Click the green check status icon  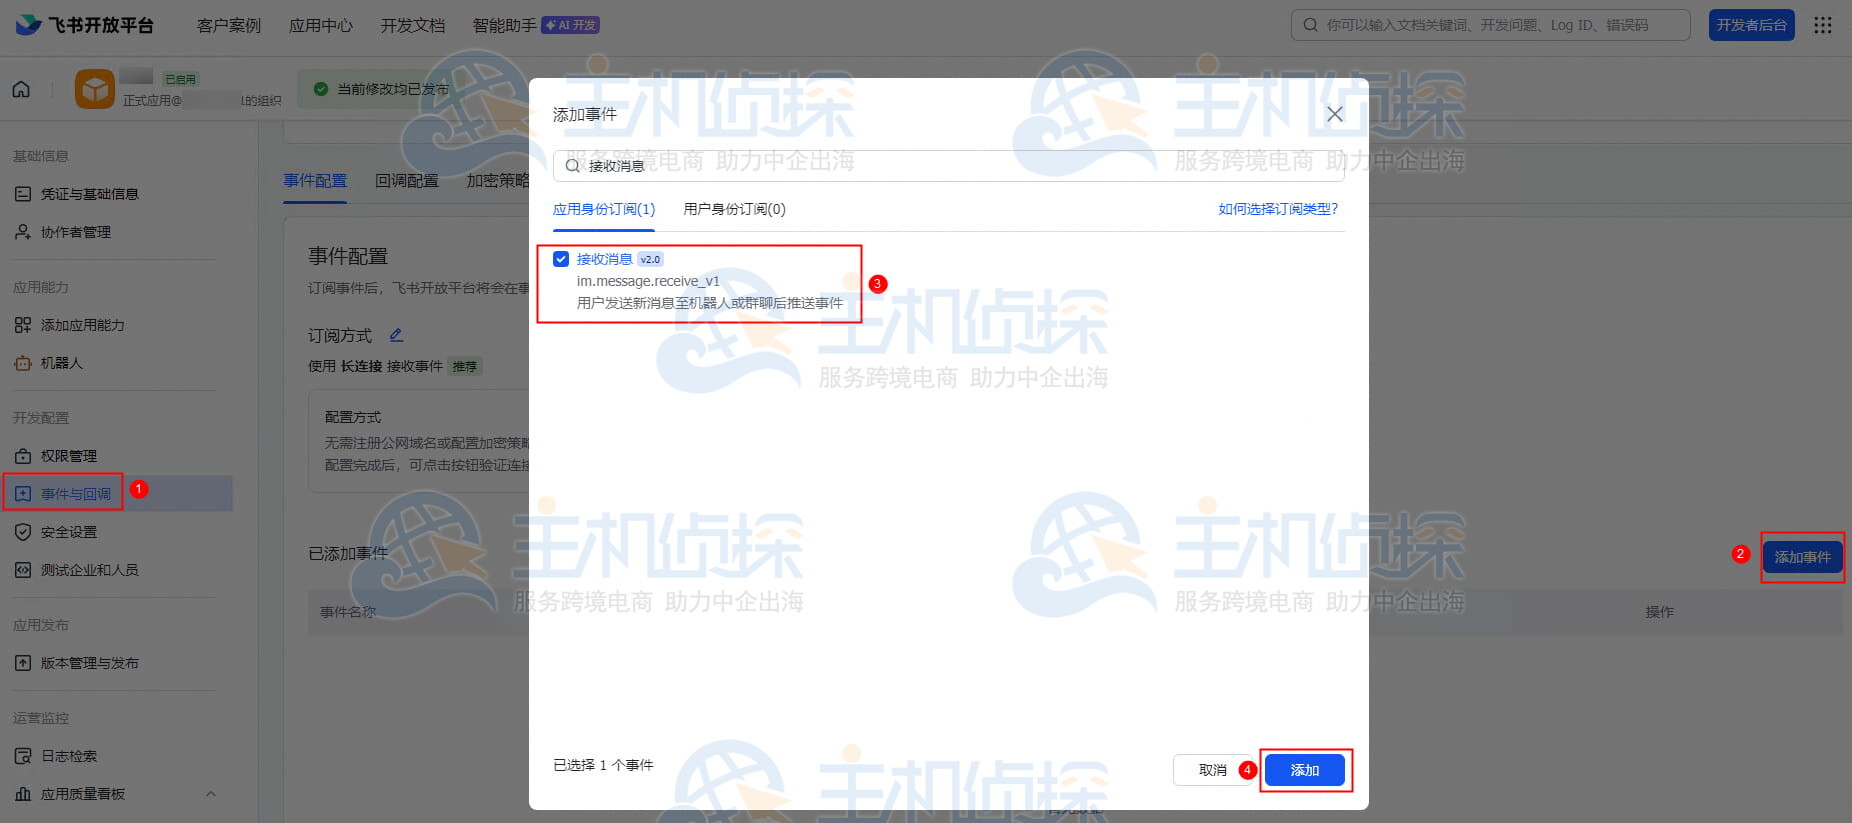[321, 89]
